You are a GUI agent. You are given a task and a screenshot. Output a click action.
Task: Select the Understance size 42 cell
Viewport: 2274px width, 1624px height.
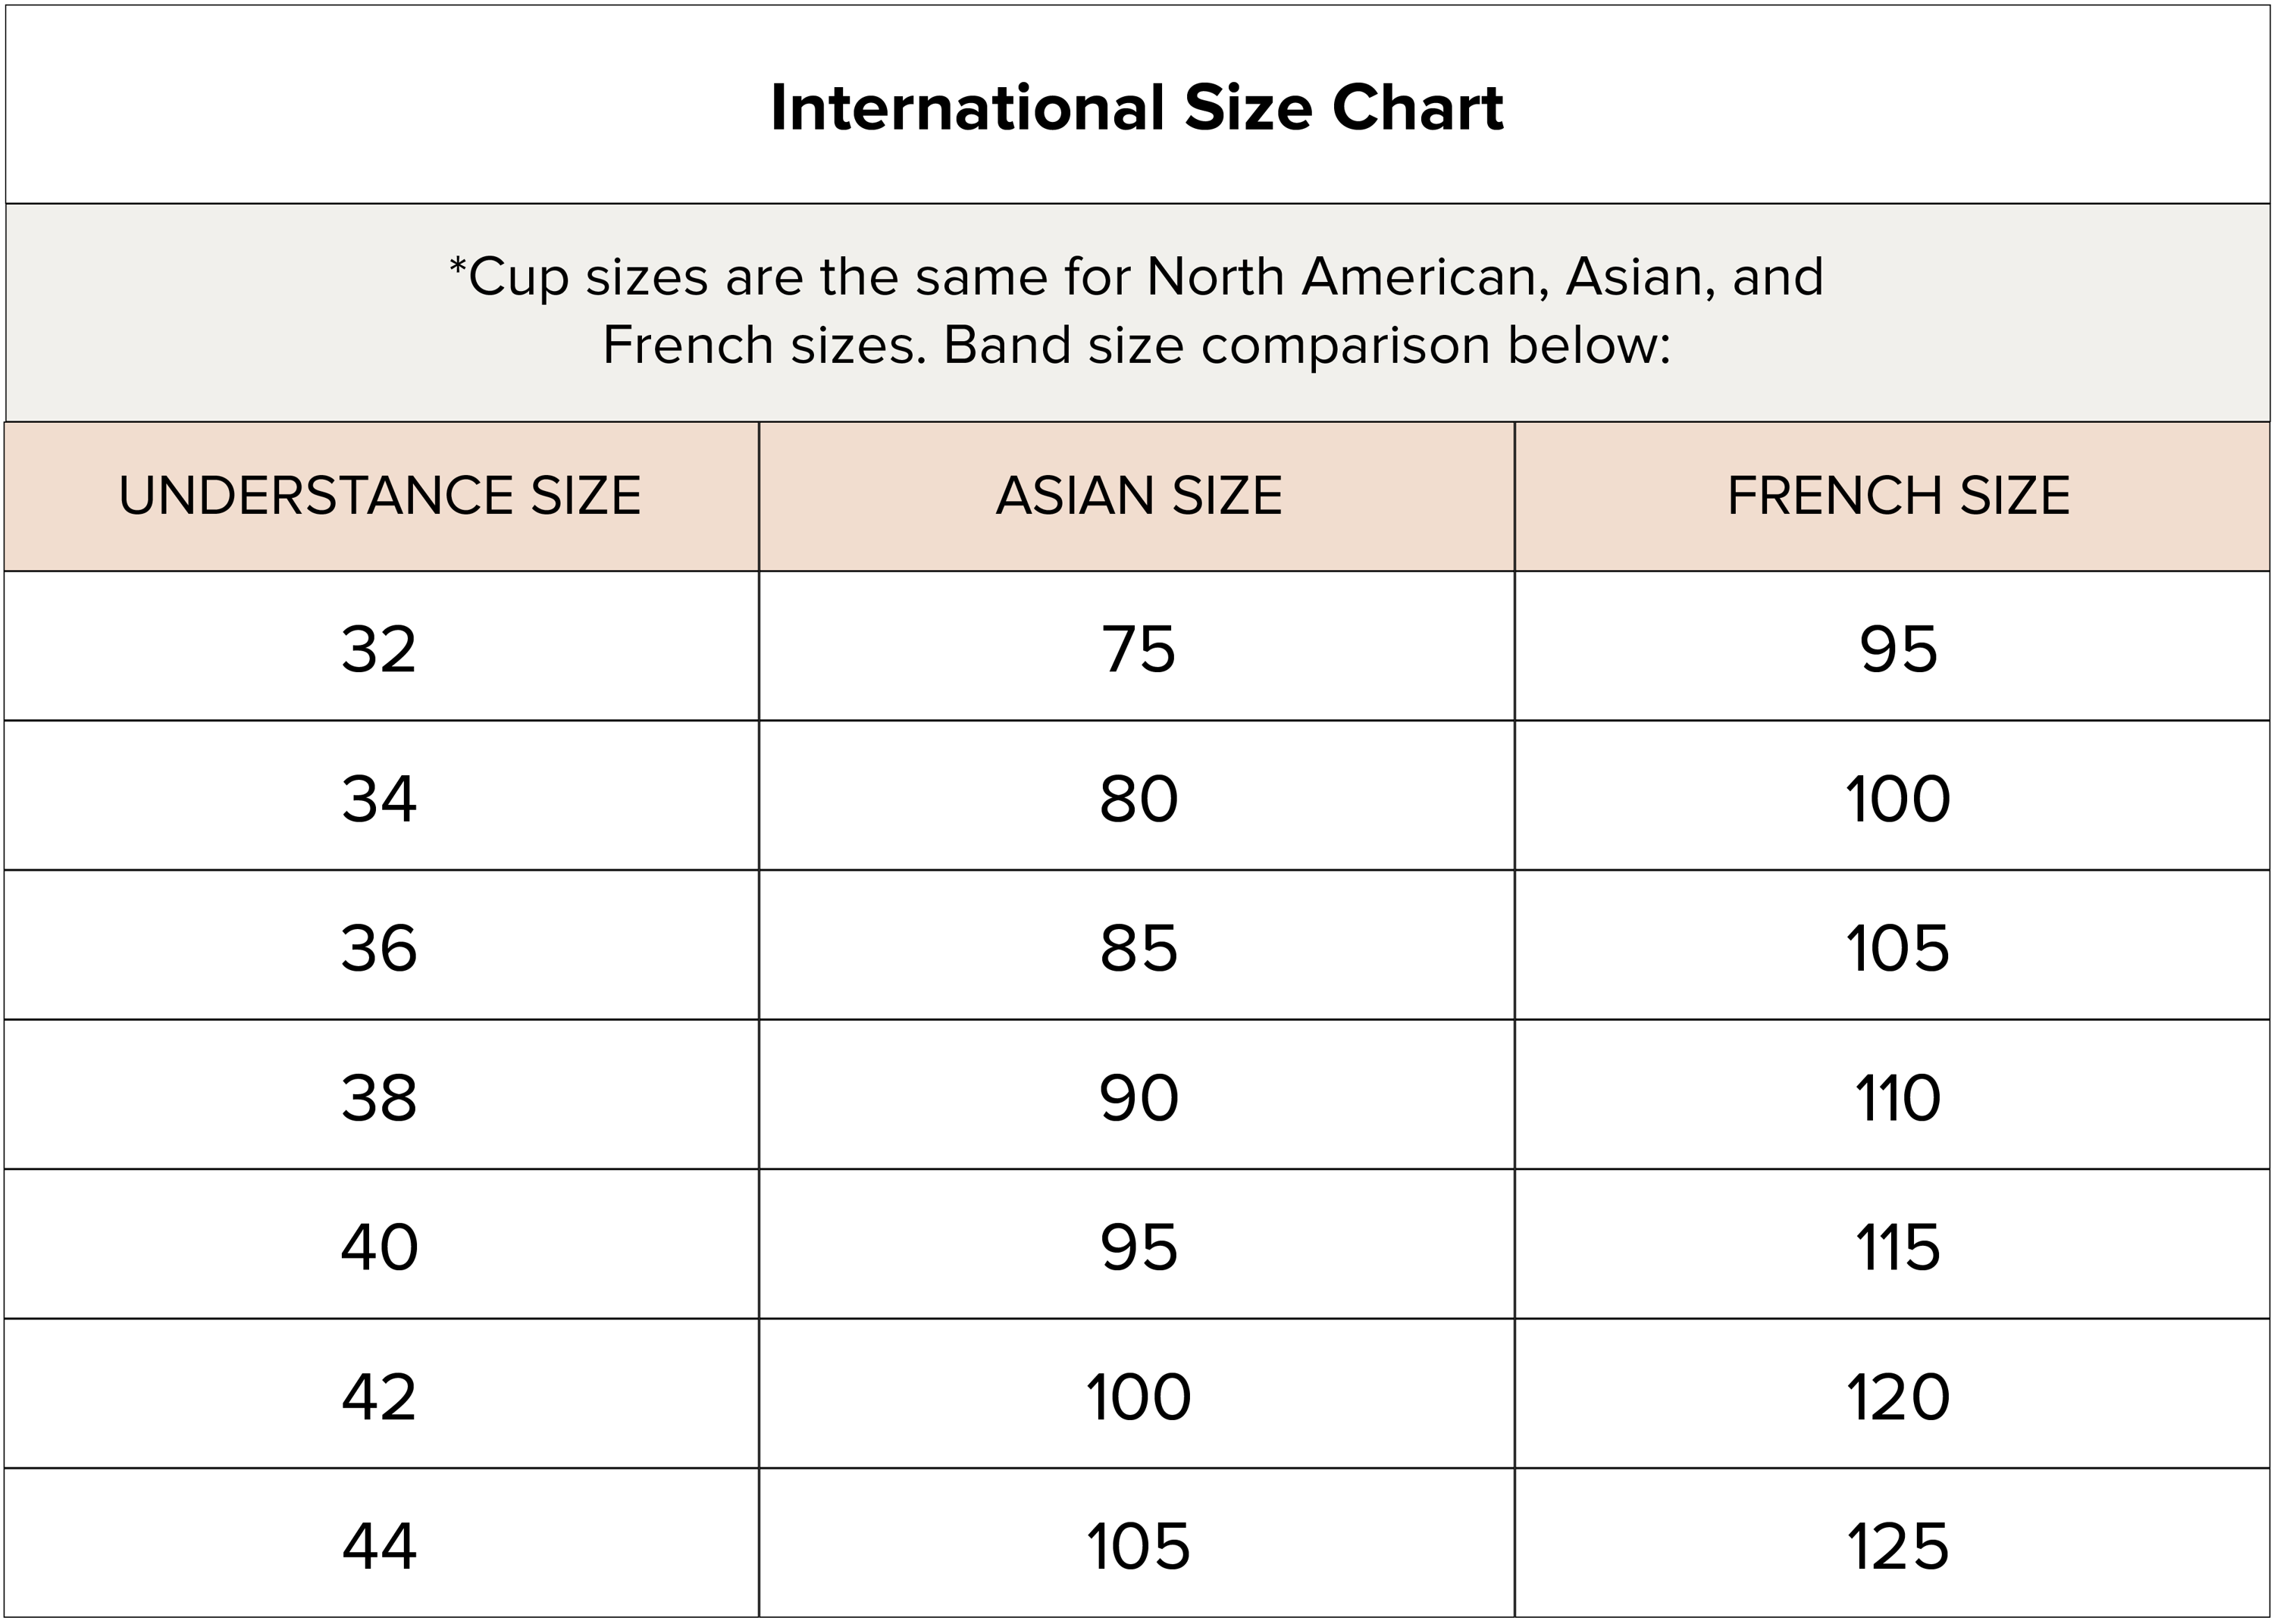380,1394
